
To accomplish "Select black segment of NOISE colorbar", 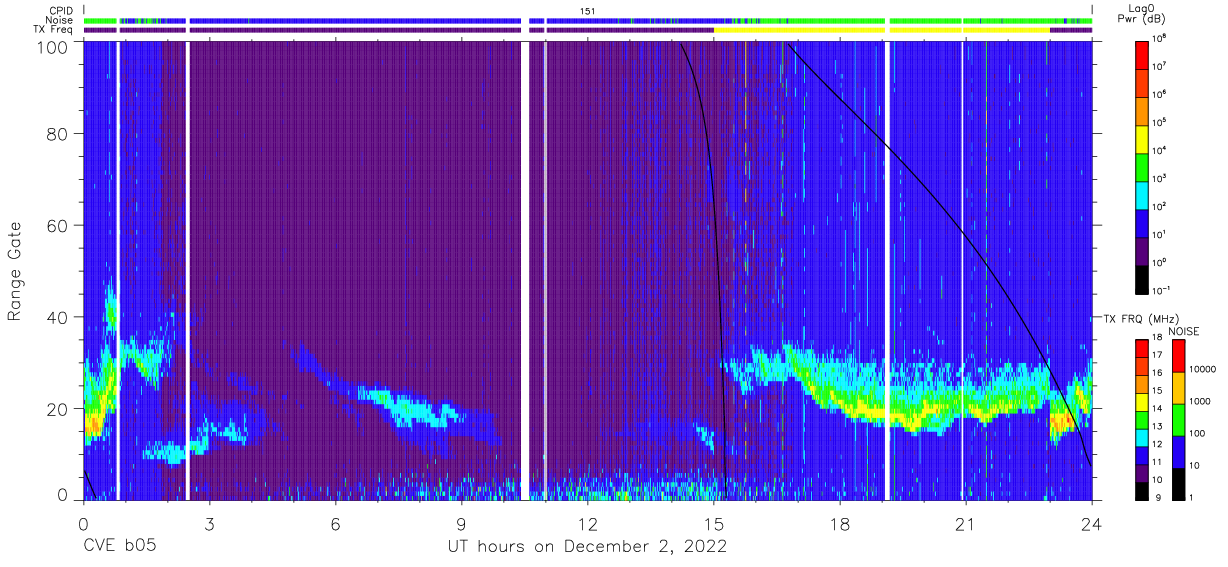I will coord(1180,483).
